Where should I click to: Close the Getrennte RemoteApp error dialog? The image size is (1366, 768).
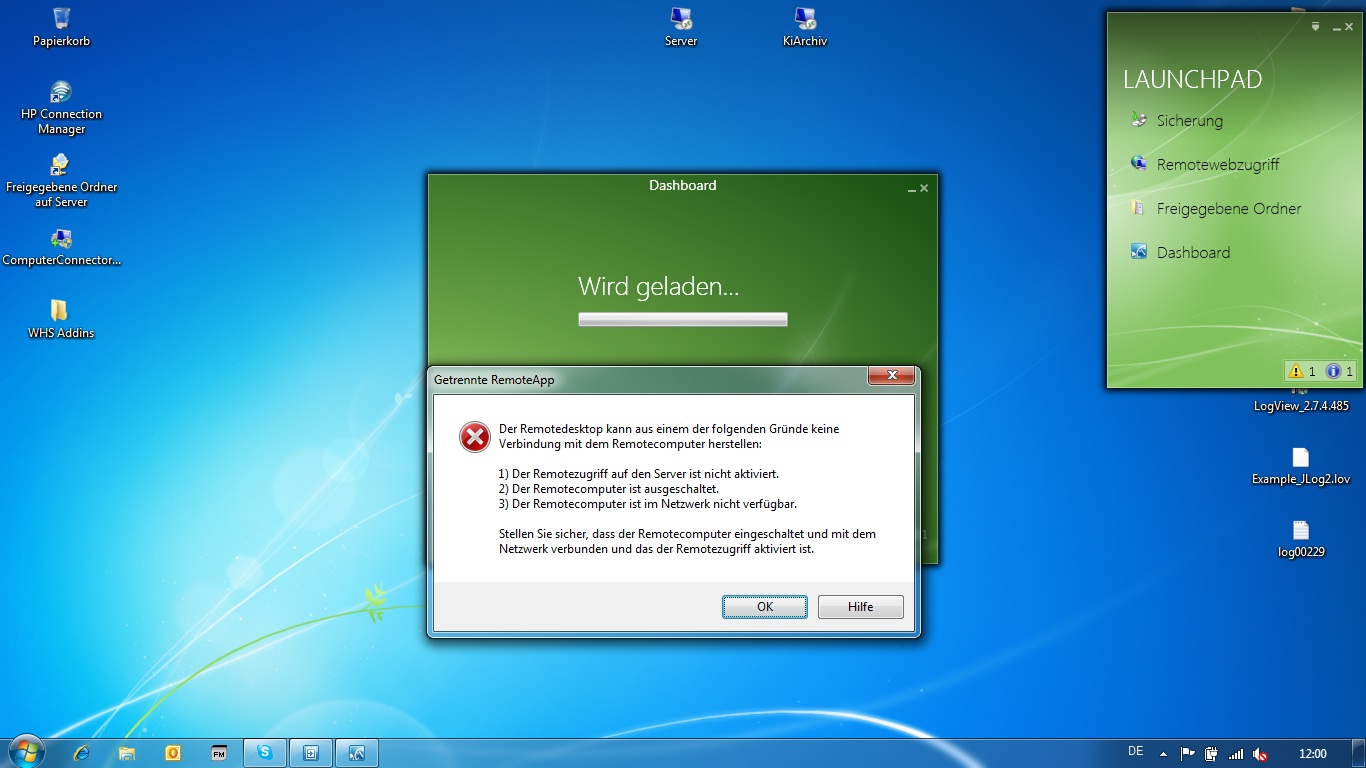pyautogui.click(x=890, y=376)
